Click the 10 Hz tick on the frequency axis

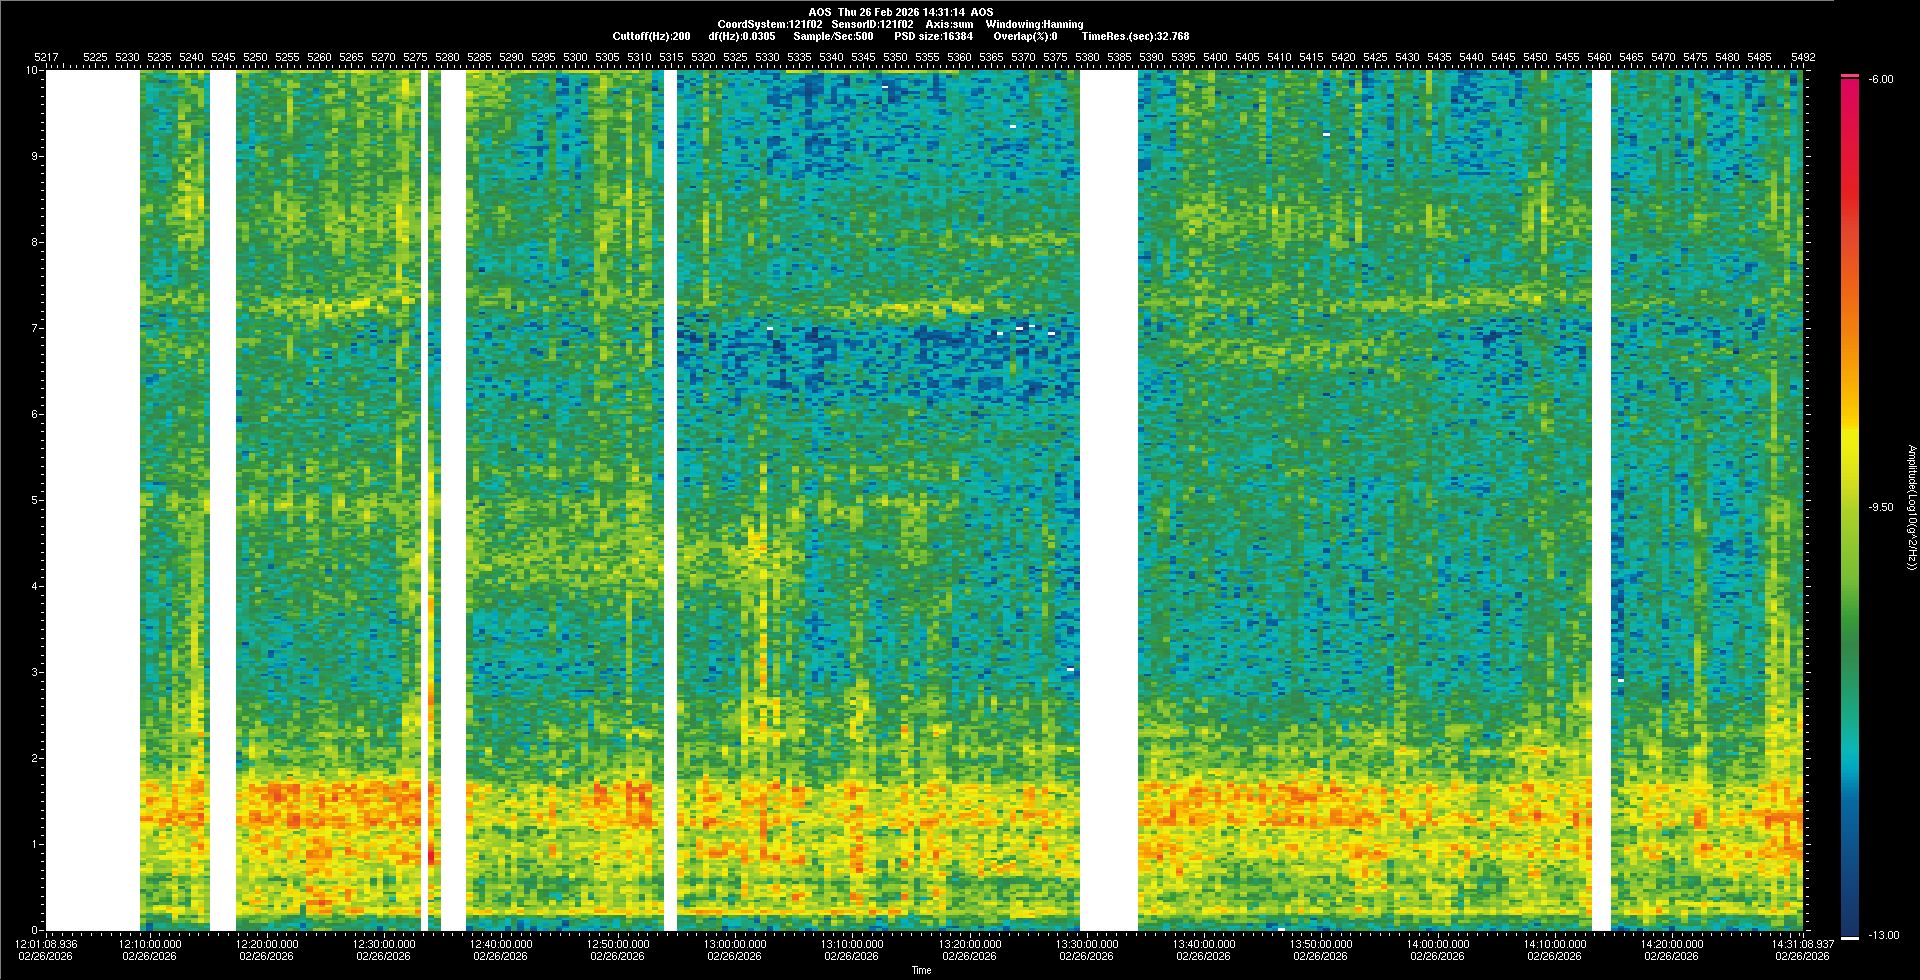(31, 70)
